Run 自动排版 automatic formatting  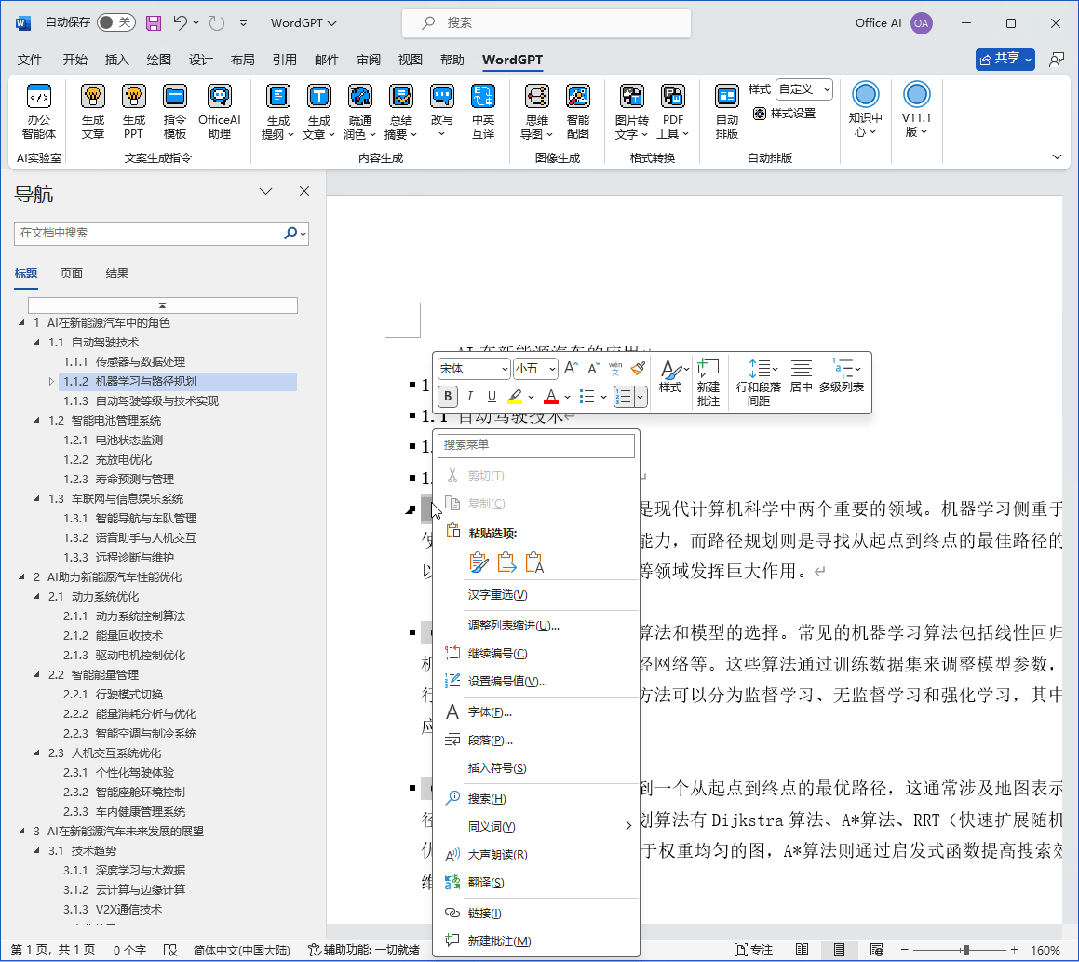pos(726,110)
